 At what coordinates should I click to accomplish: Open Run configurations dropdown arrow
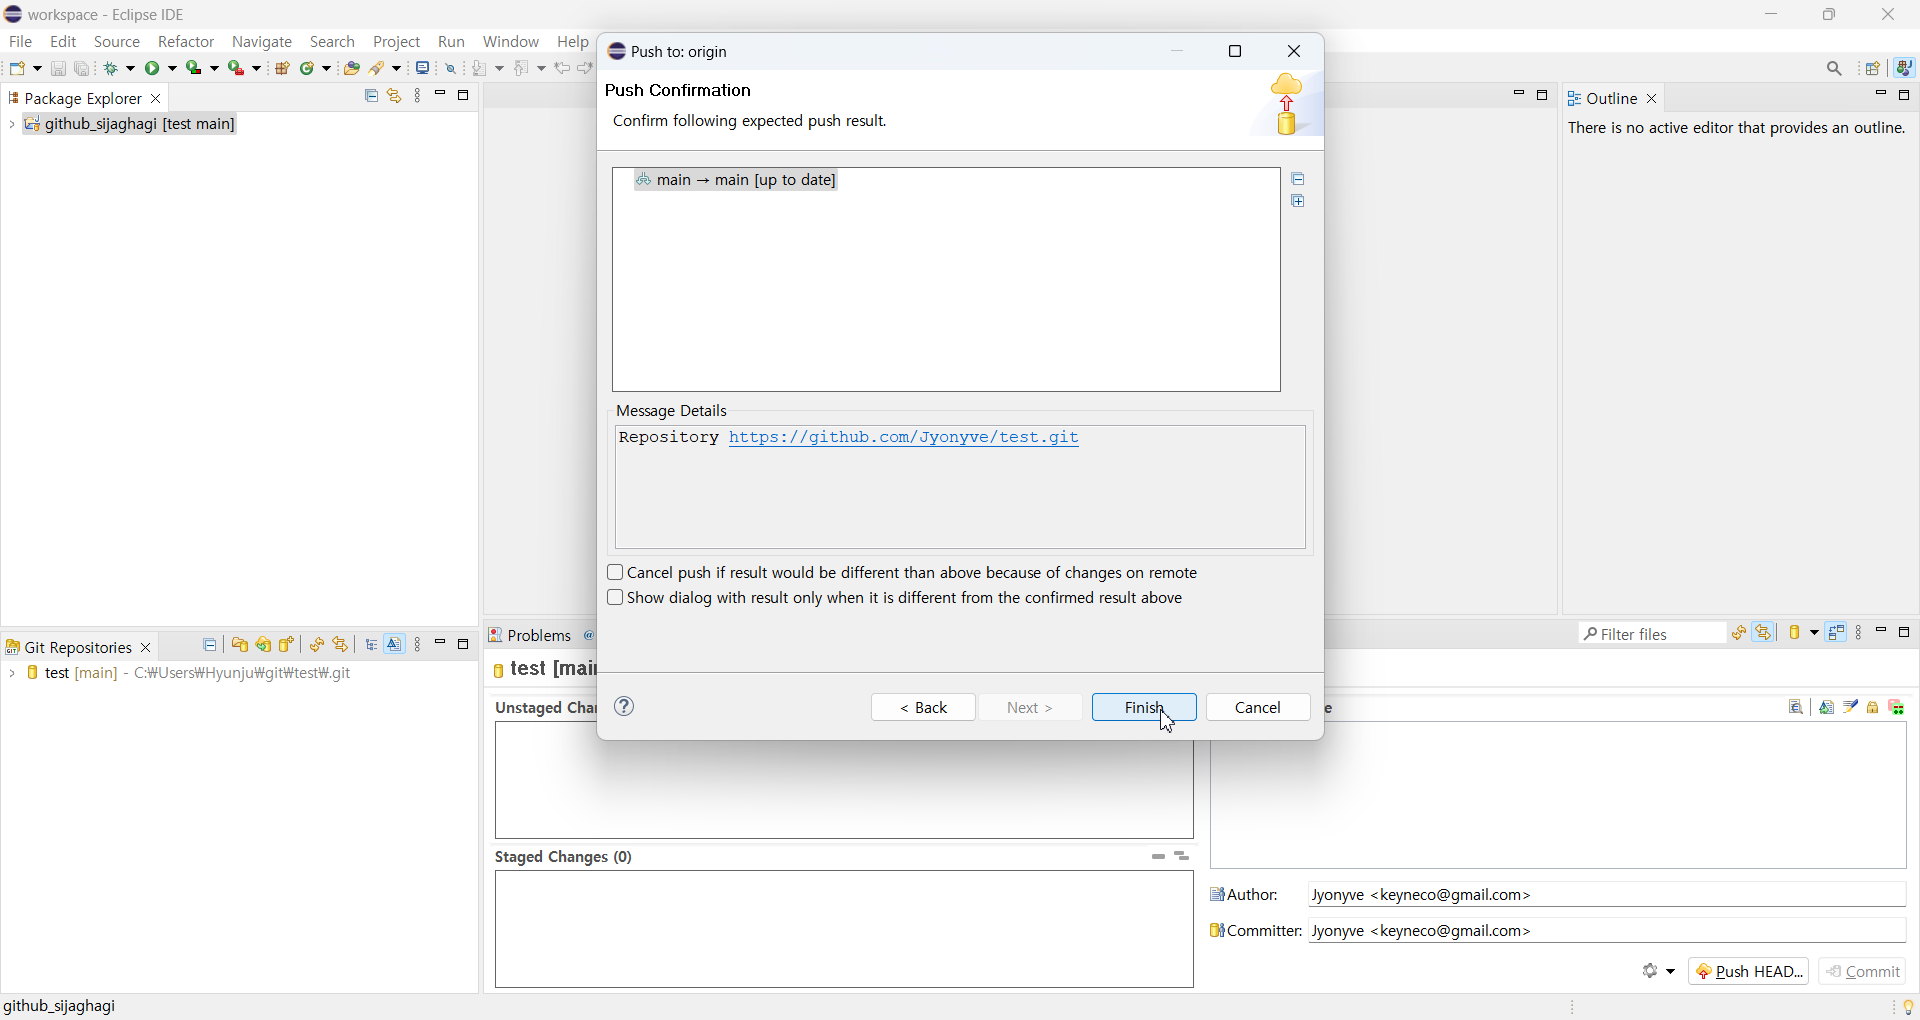[x=173, y=69]
